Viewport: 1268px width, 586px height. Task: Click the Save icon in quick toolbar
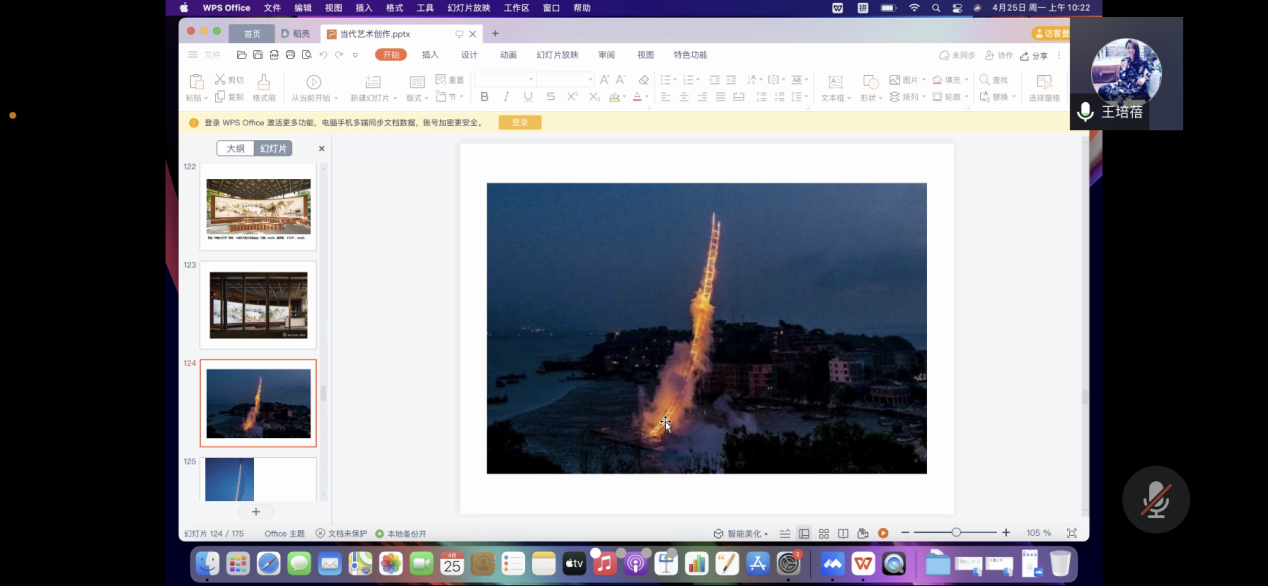(x=258, y=55)
